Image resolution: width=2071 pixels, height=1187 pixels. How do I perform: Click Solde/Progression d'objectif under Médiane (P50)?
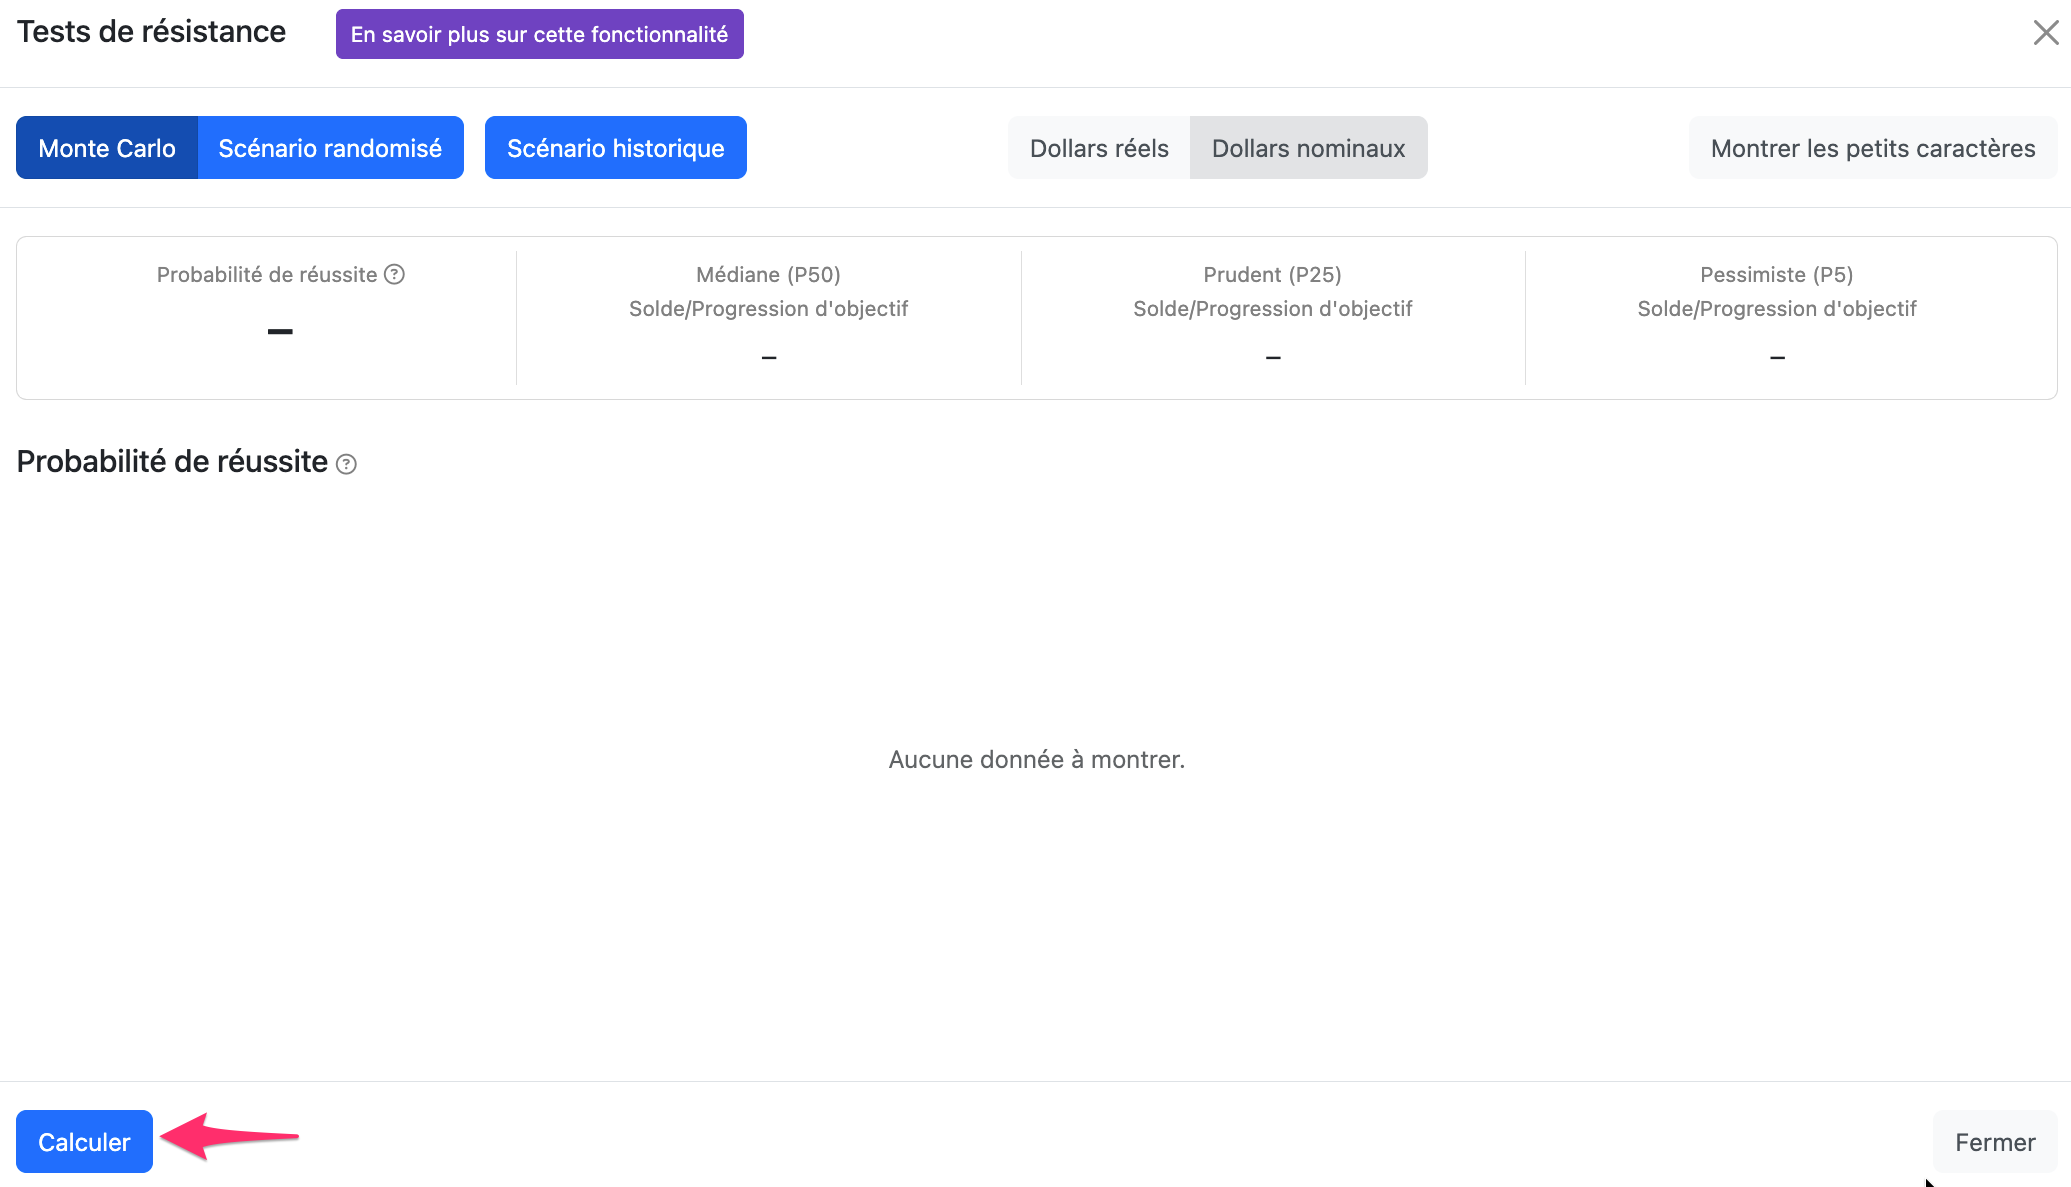[x=768, y=309]
